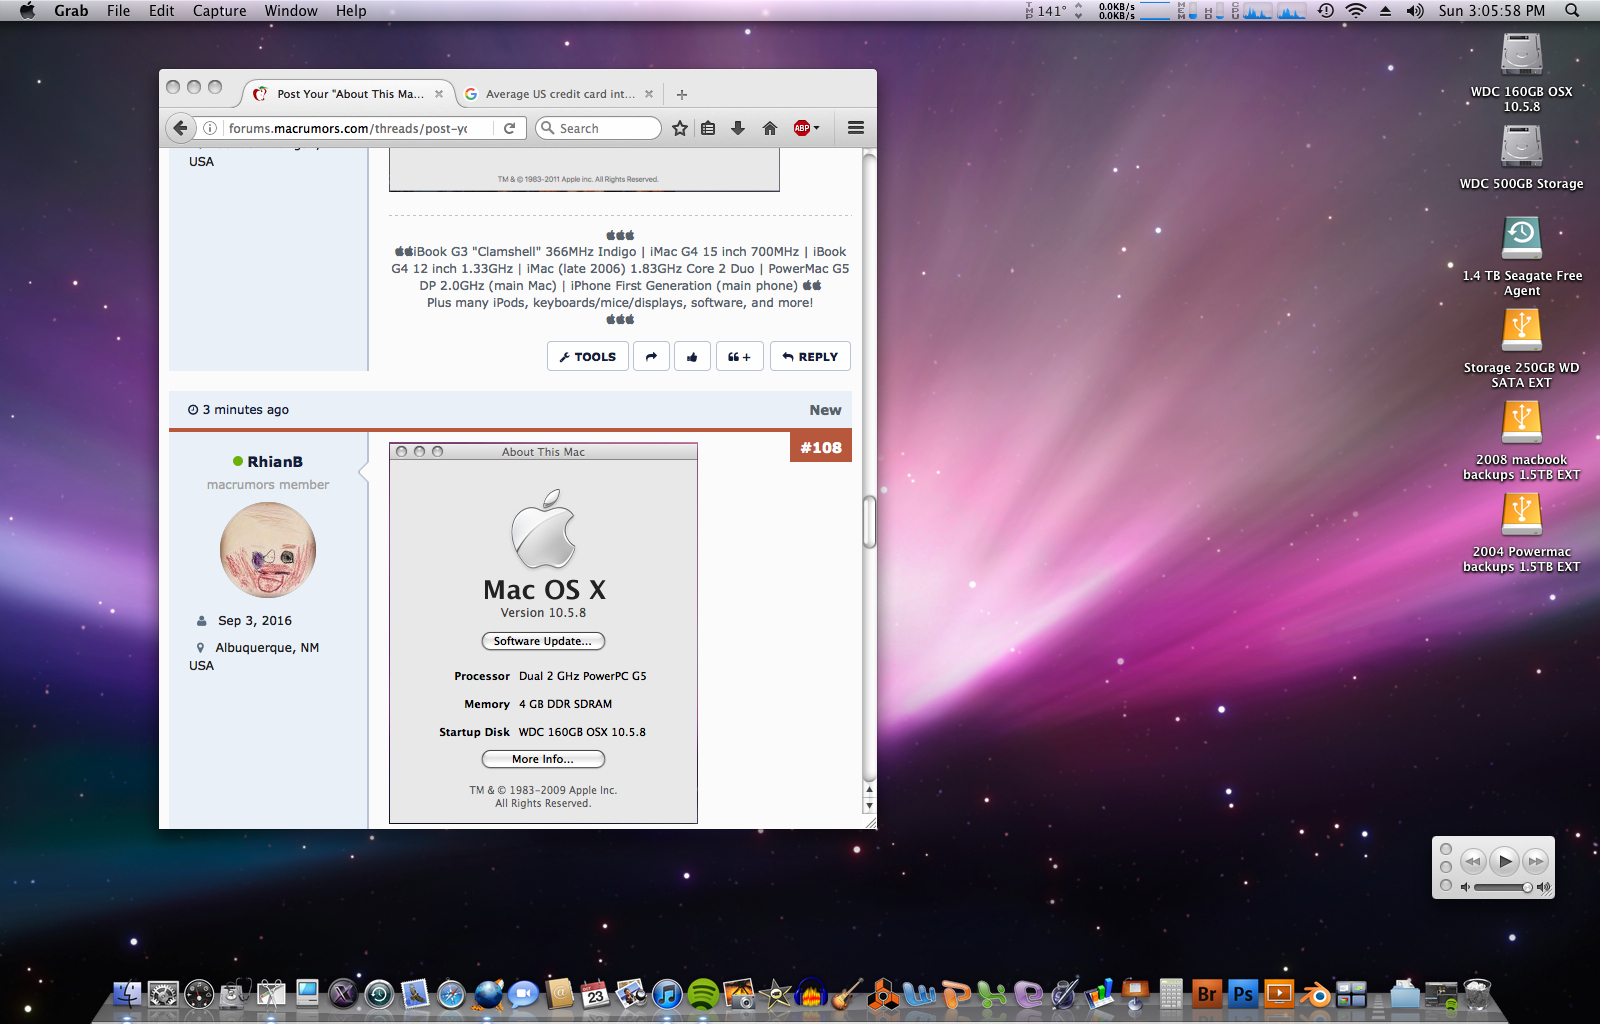Open iCal calendar in the Dock
Viewport: 1600px width, 1024px height.
(x=595, y=994)
